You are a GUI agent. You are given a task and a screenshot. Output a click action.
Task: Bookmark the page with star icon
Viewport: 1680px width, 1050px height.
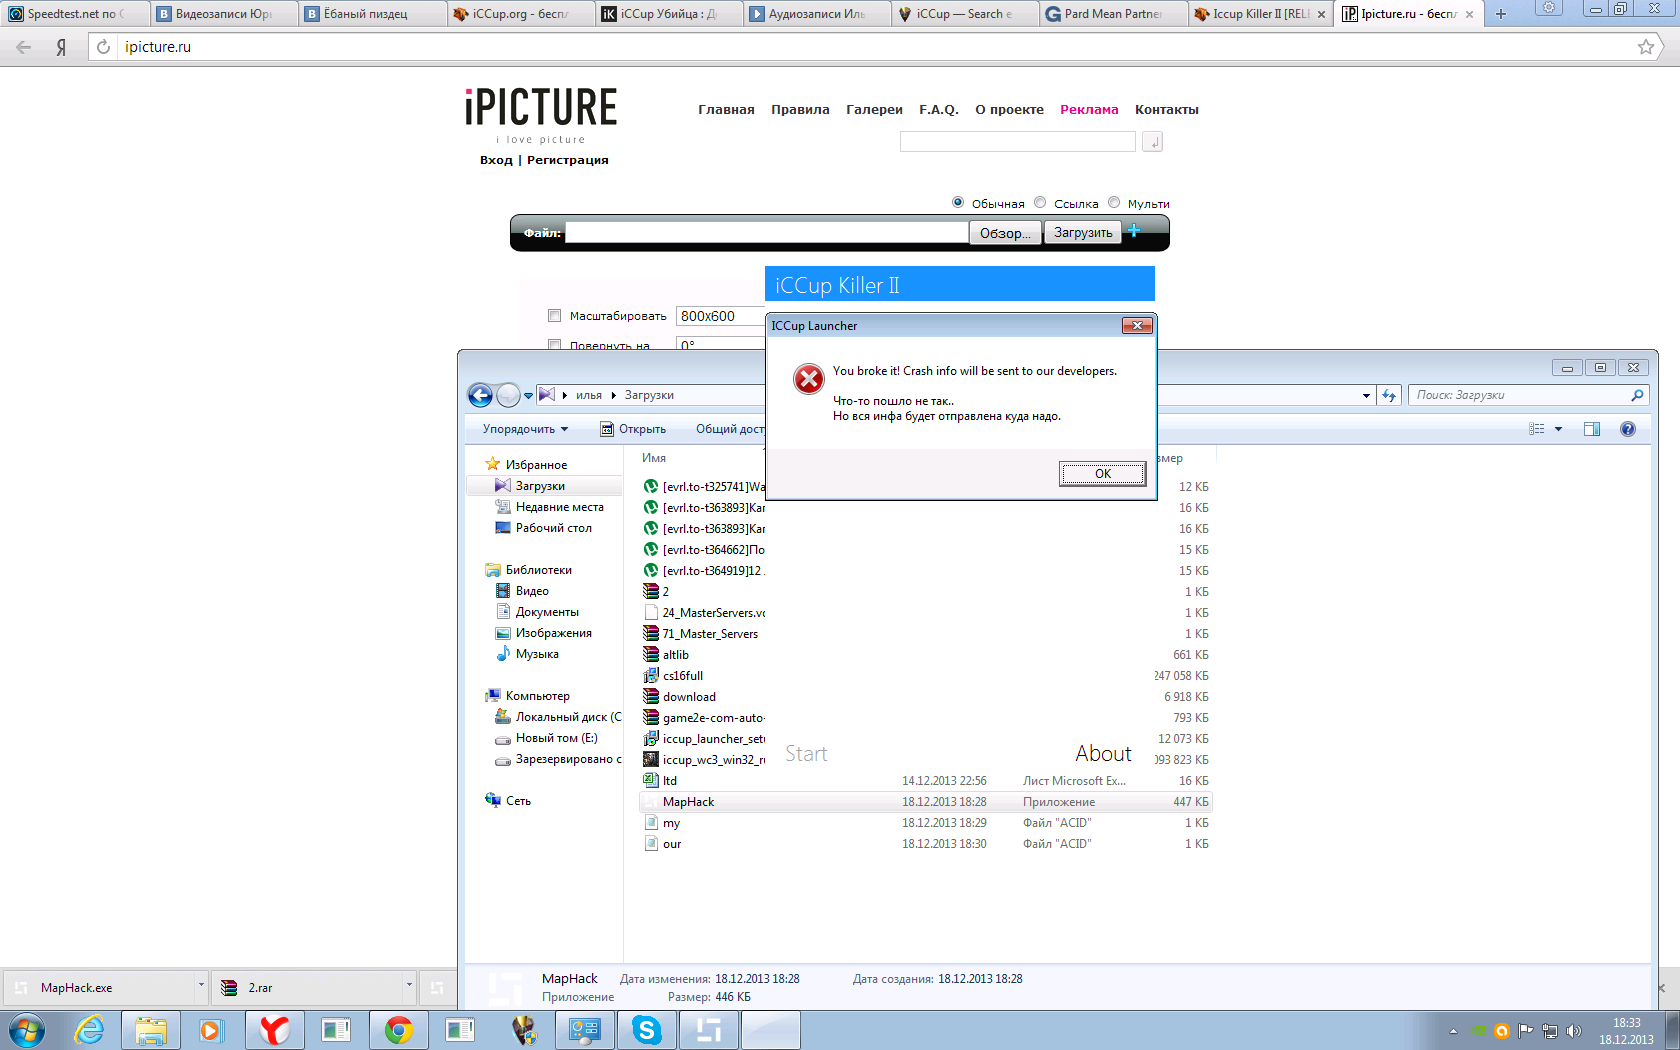pyautogui.click(x=1645, y=47)
